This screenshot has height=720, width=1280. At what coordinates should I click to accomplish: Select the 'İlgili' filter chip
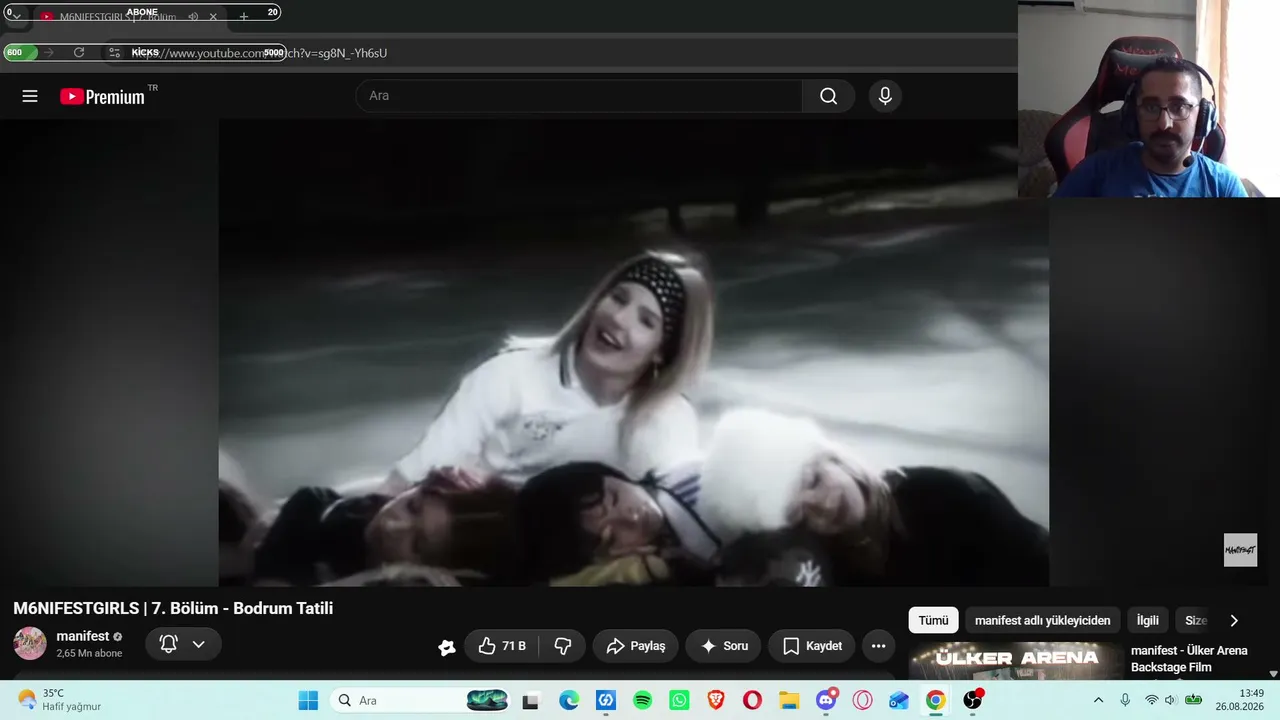click(1147, 620)
